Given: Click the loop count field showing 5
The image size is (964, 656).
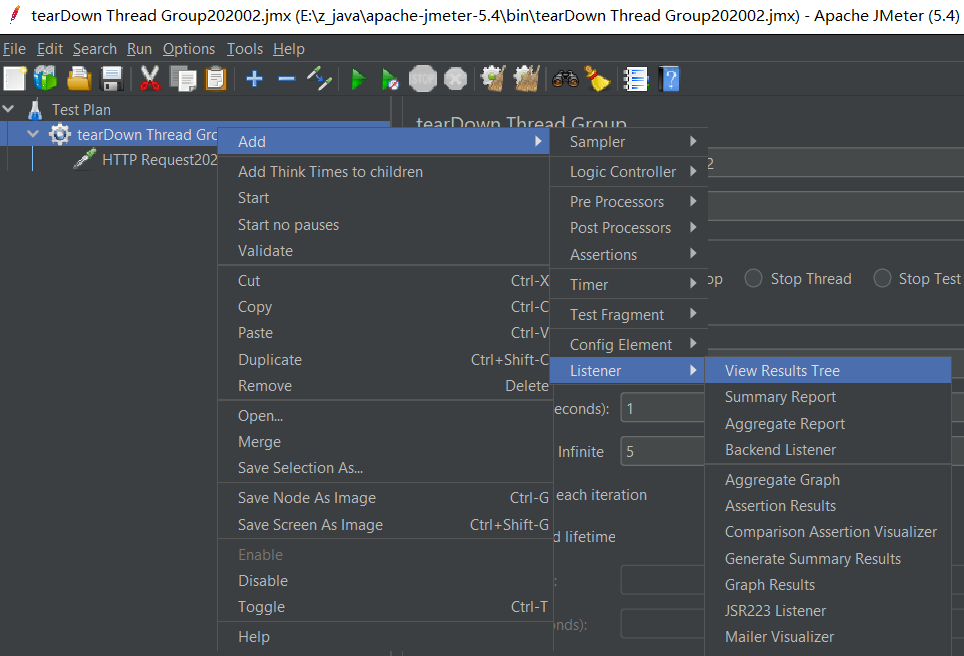Looking at the screenshot, I should tap(663, 451).
